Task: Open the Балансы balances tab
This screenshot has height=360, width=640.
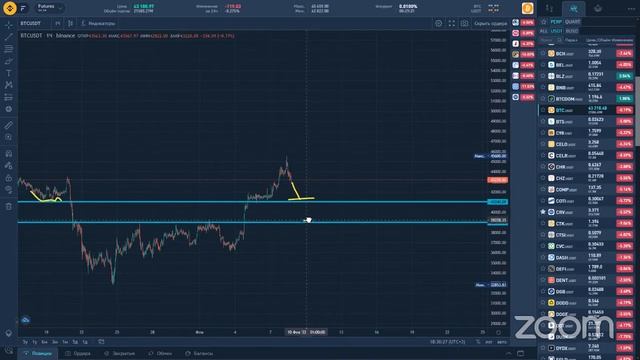Action: [x=200, y=353]
